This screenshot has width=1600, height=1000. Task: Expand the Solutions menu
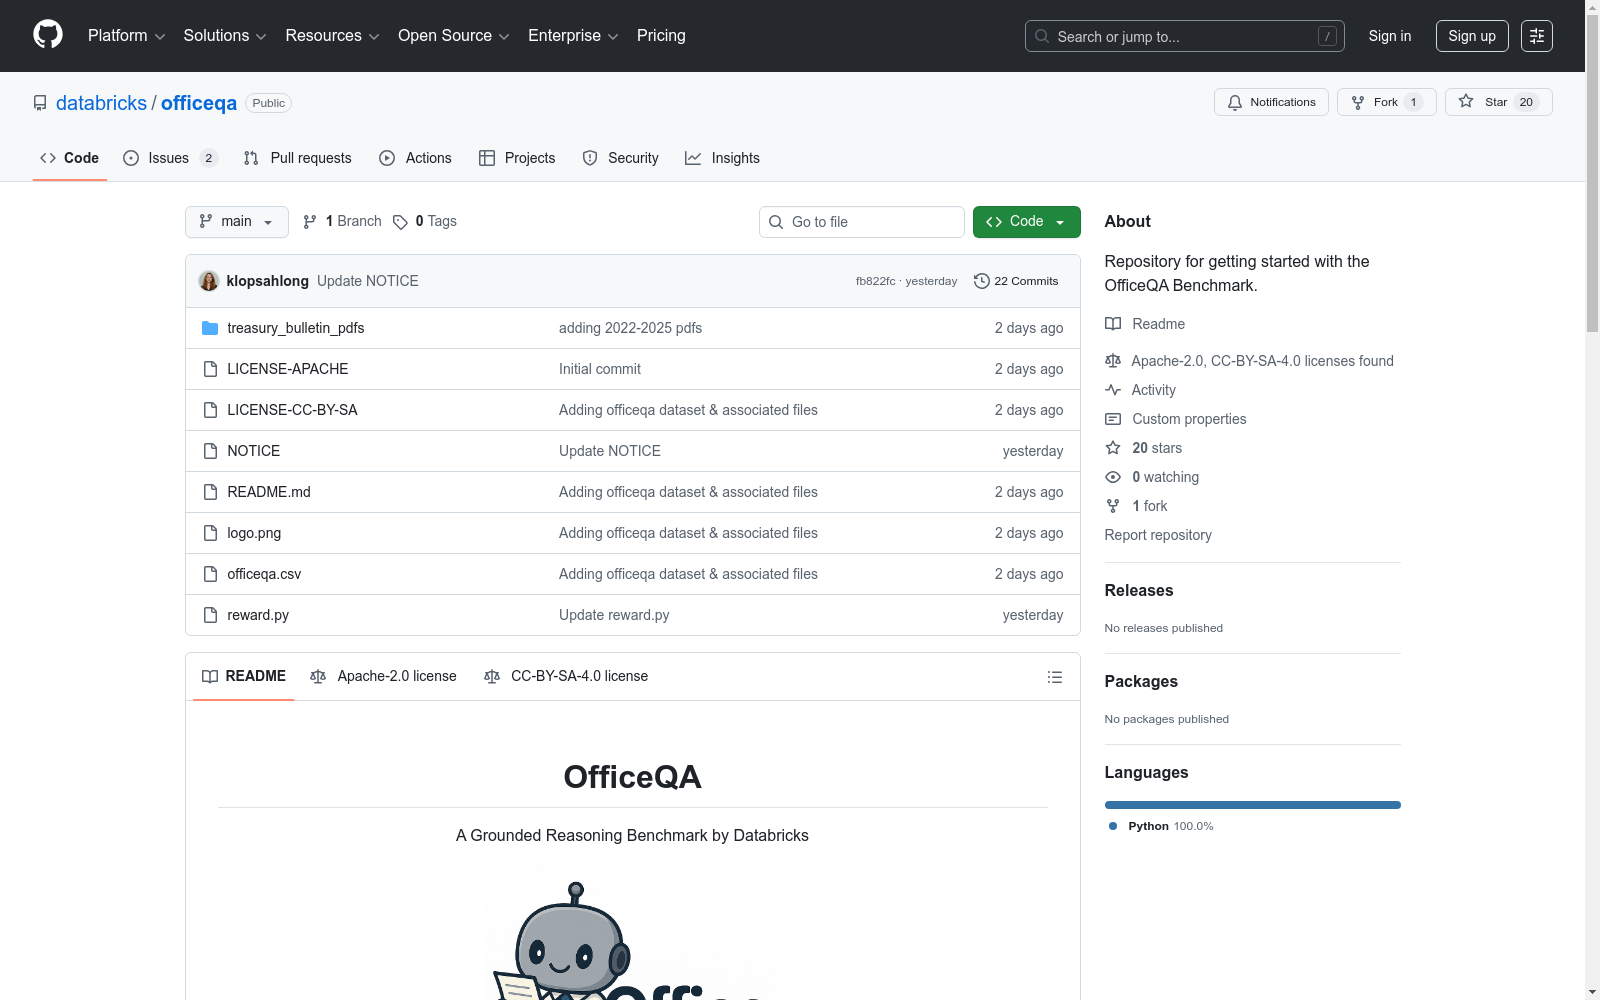225,36
